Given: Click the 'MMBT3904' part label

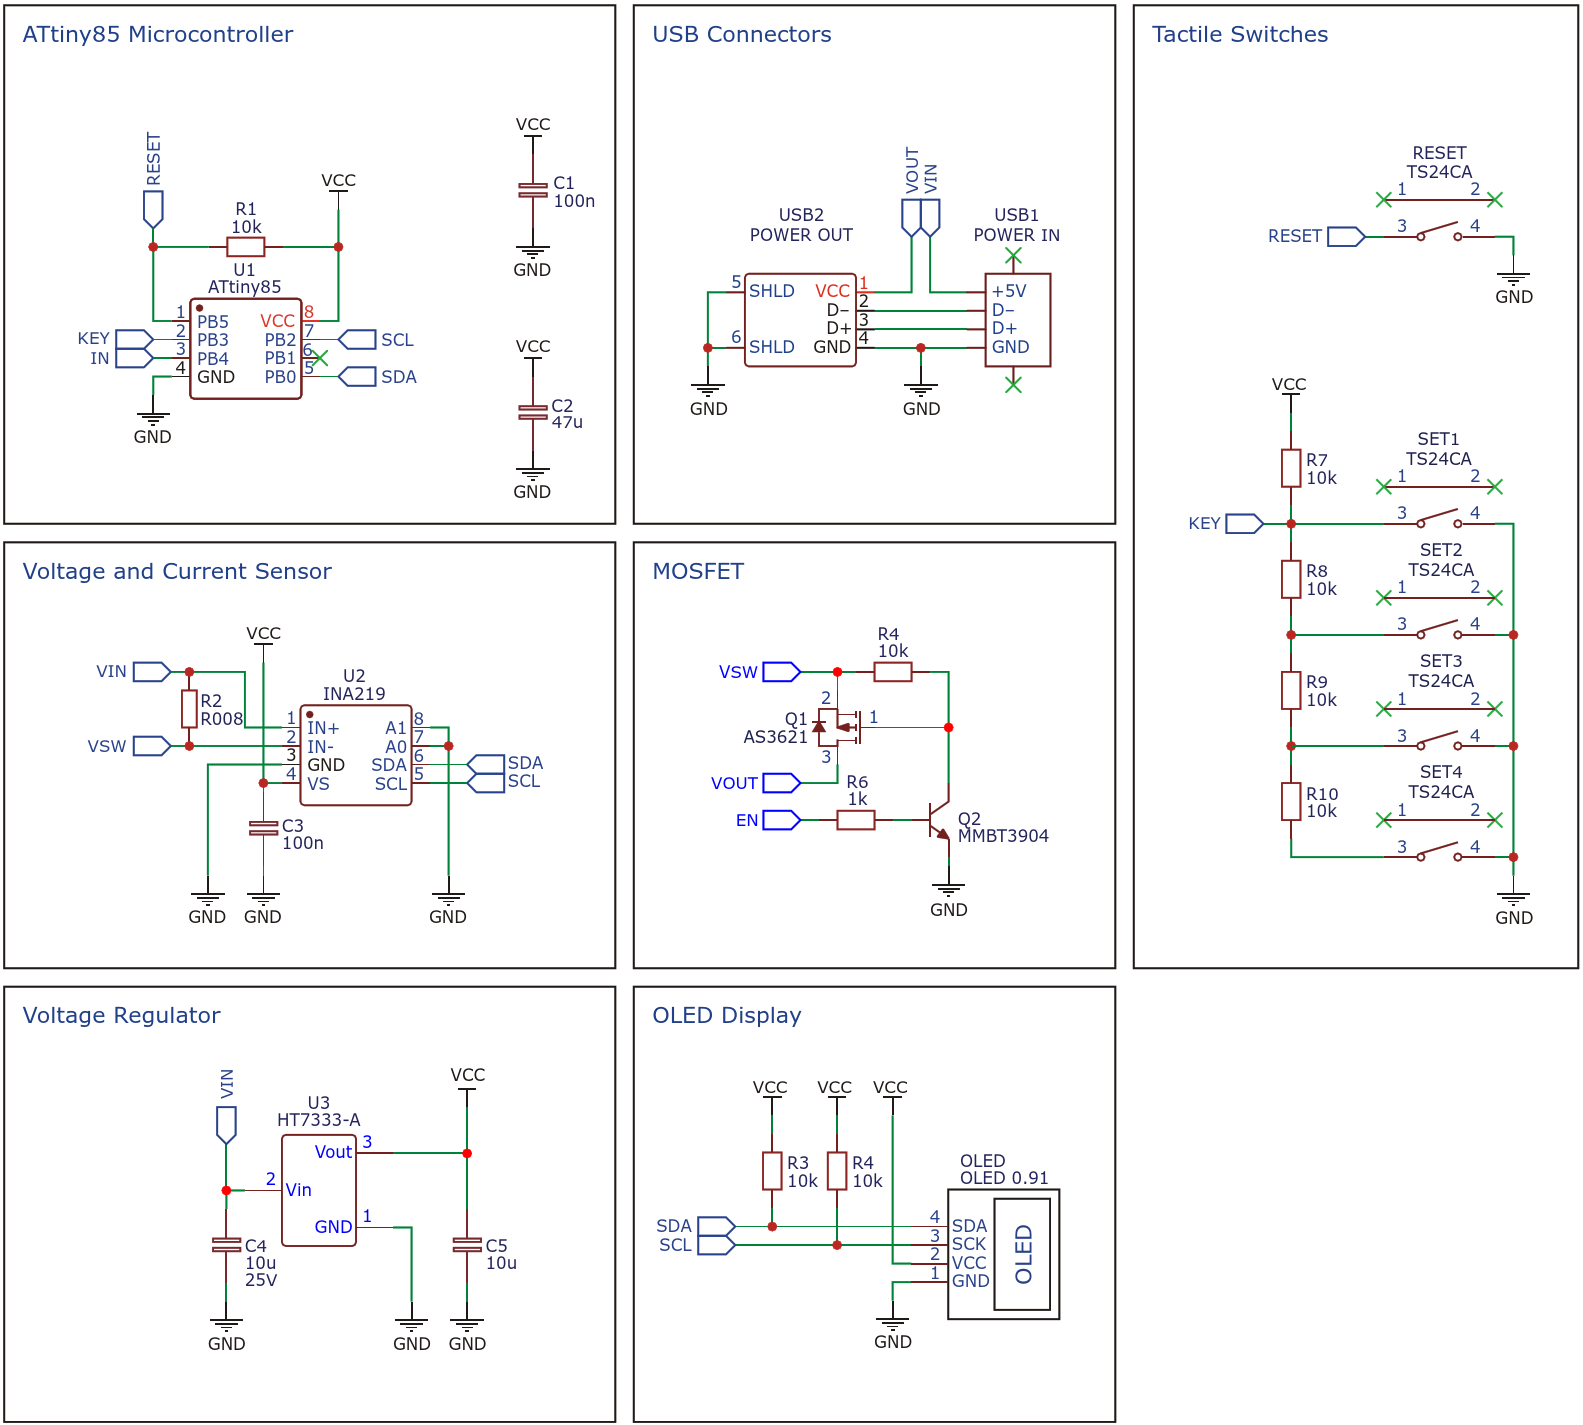Looking at the screenshot, I should click(x=1003, y=836).
